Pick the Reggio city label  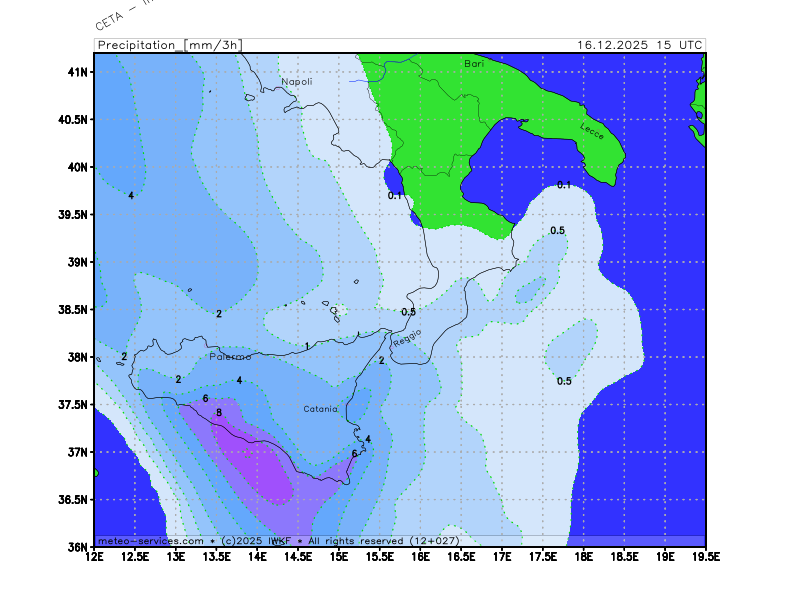click(408, 340)
